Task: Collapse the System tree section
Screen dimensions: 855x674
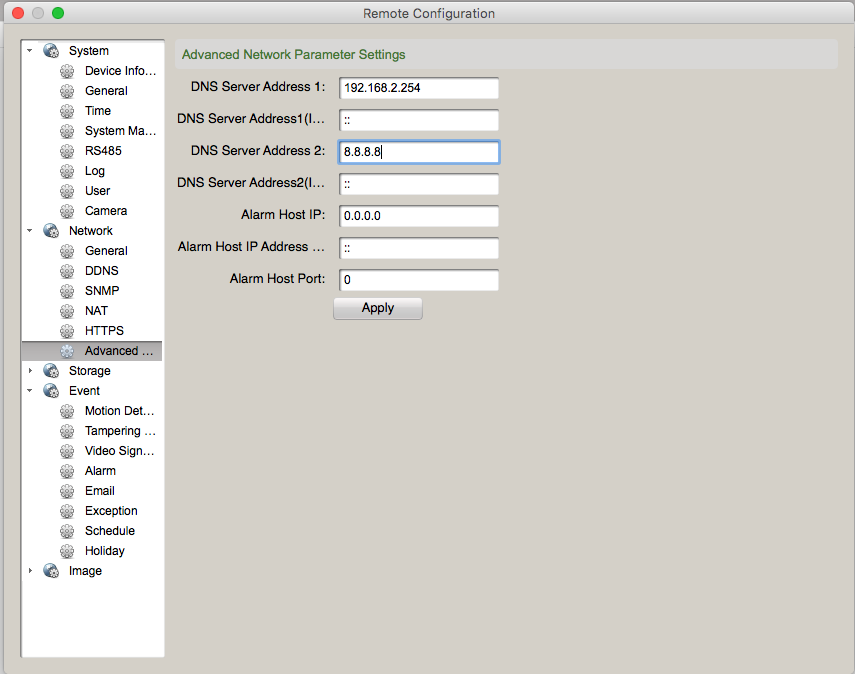Action: click(x=30, y=51)
